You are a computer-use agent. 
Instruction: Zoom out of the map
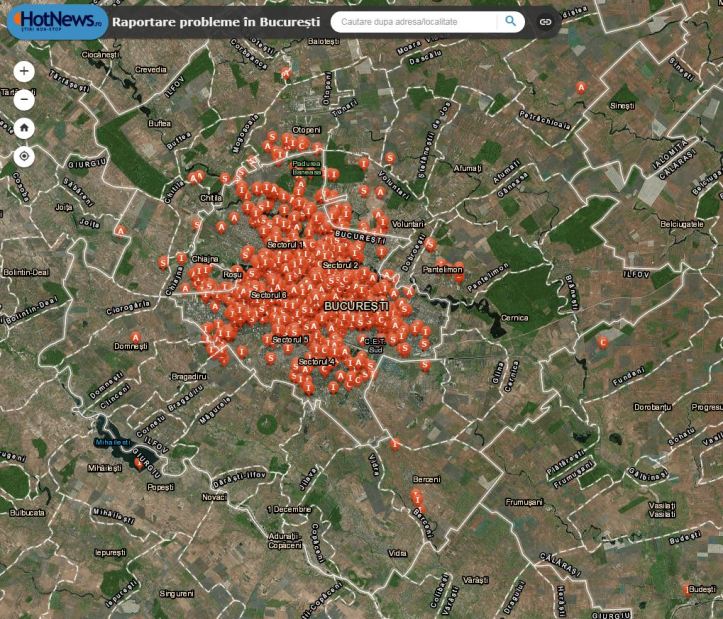click(25, 100)
